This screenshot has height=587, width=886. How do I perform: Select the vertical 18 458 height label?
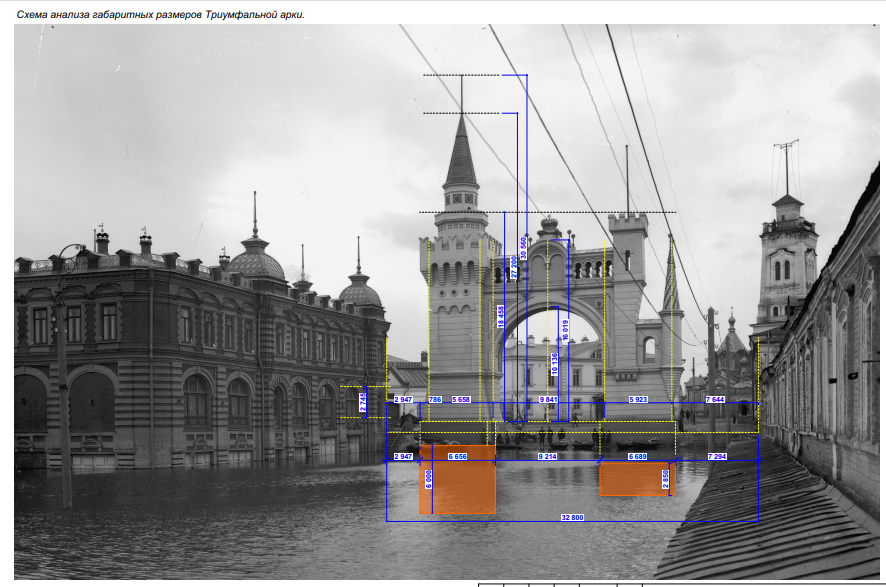(501, 316)
